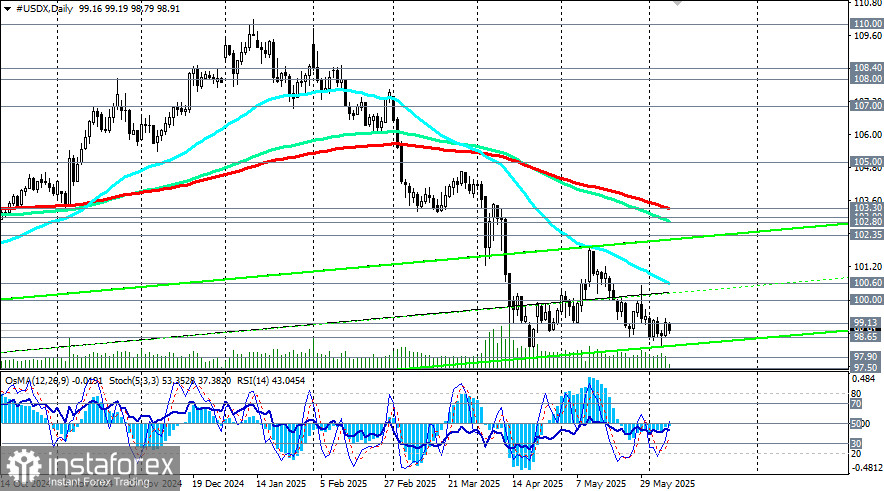
Task: Click the 14 Apr 2025 date label
Action: [x=537, y=484]
